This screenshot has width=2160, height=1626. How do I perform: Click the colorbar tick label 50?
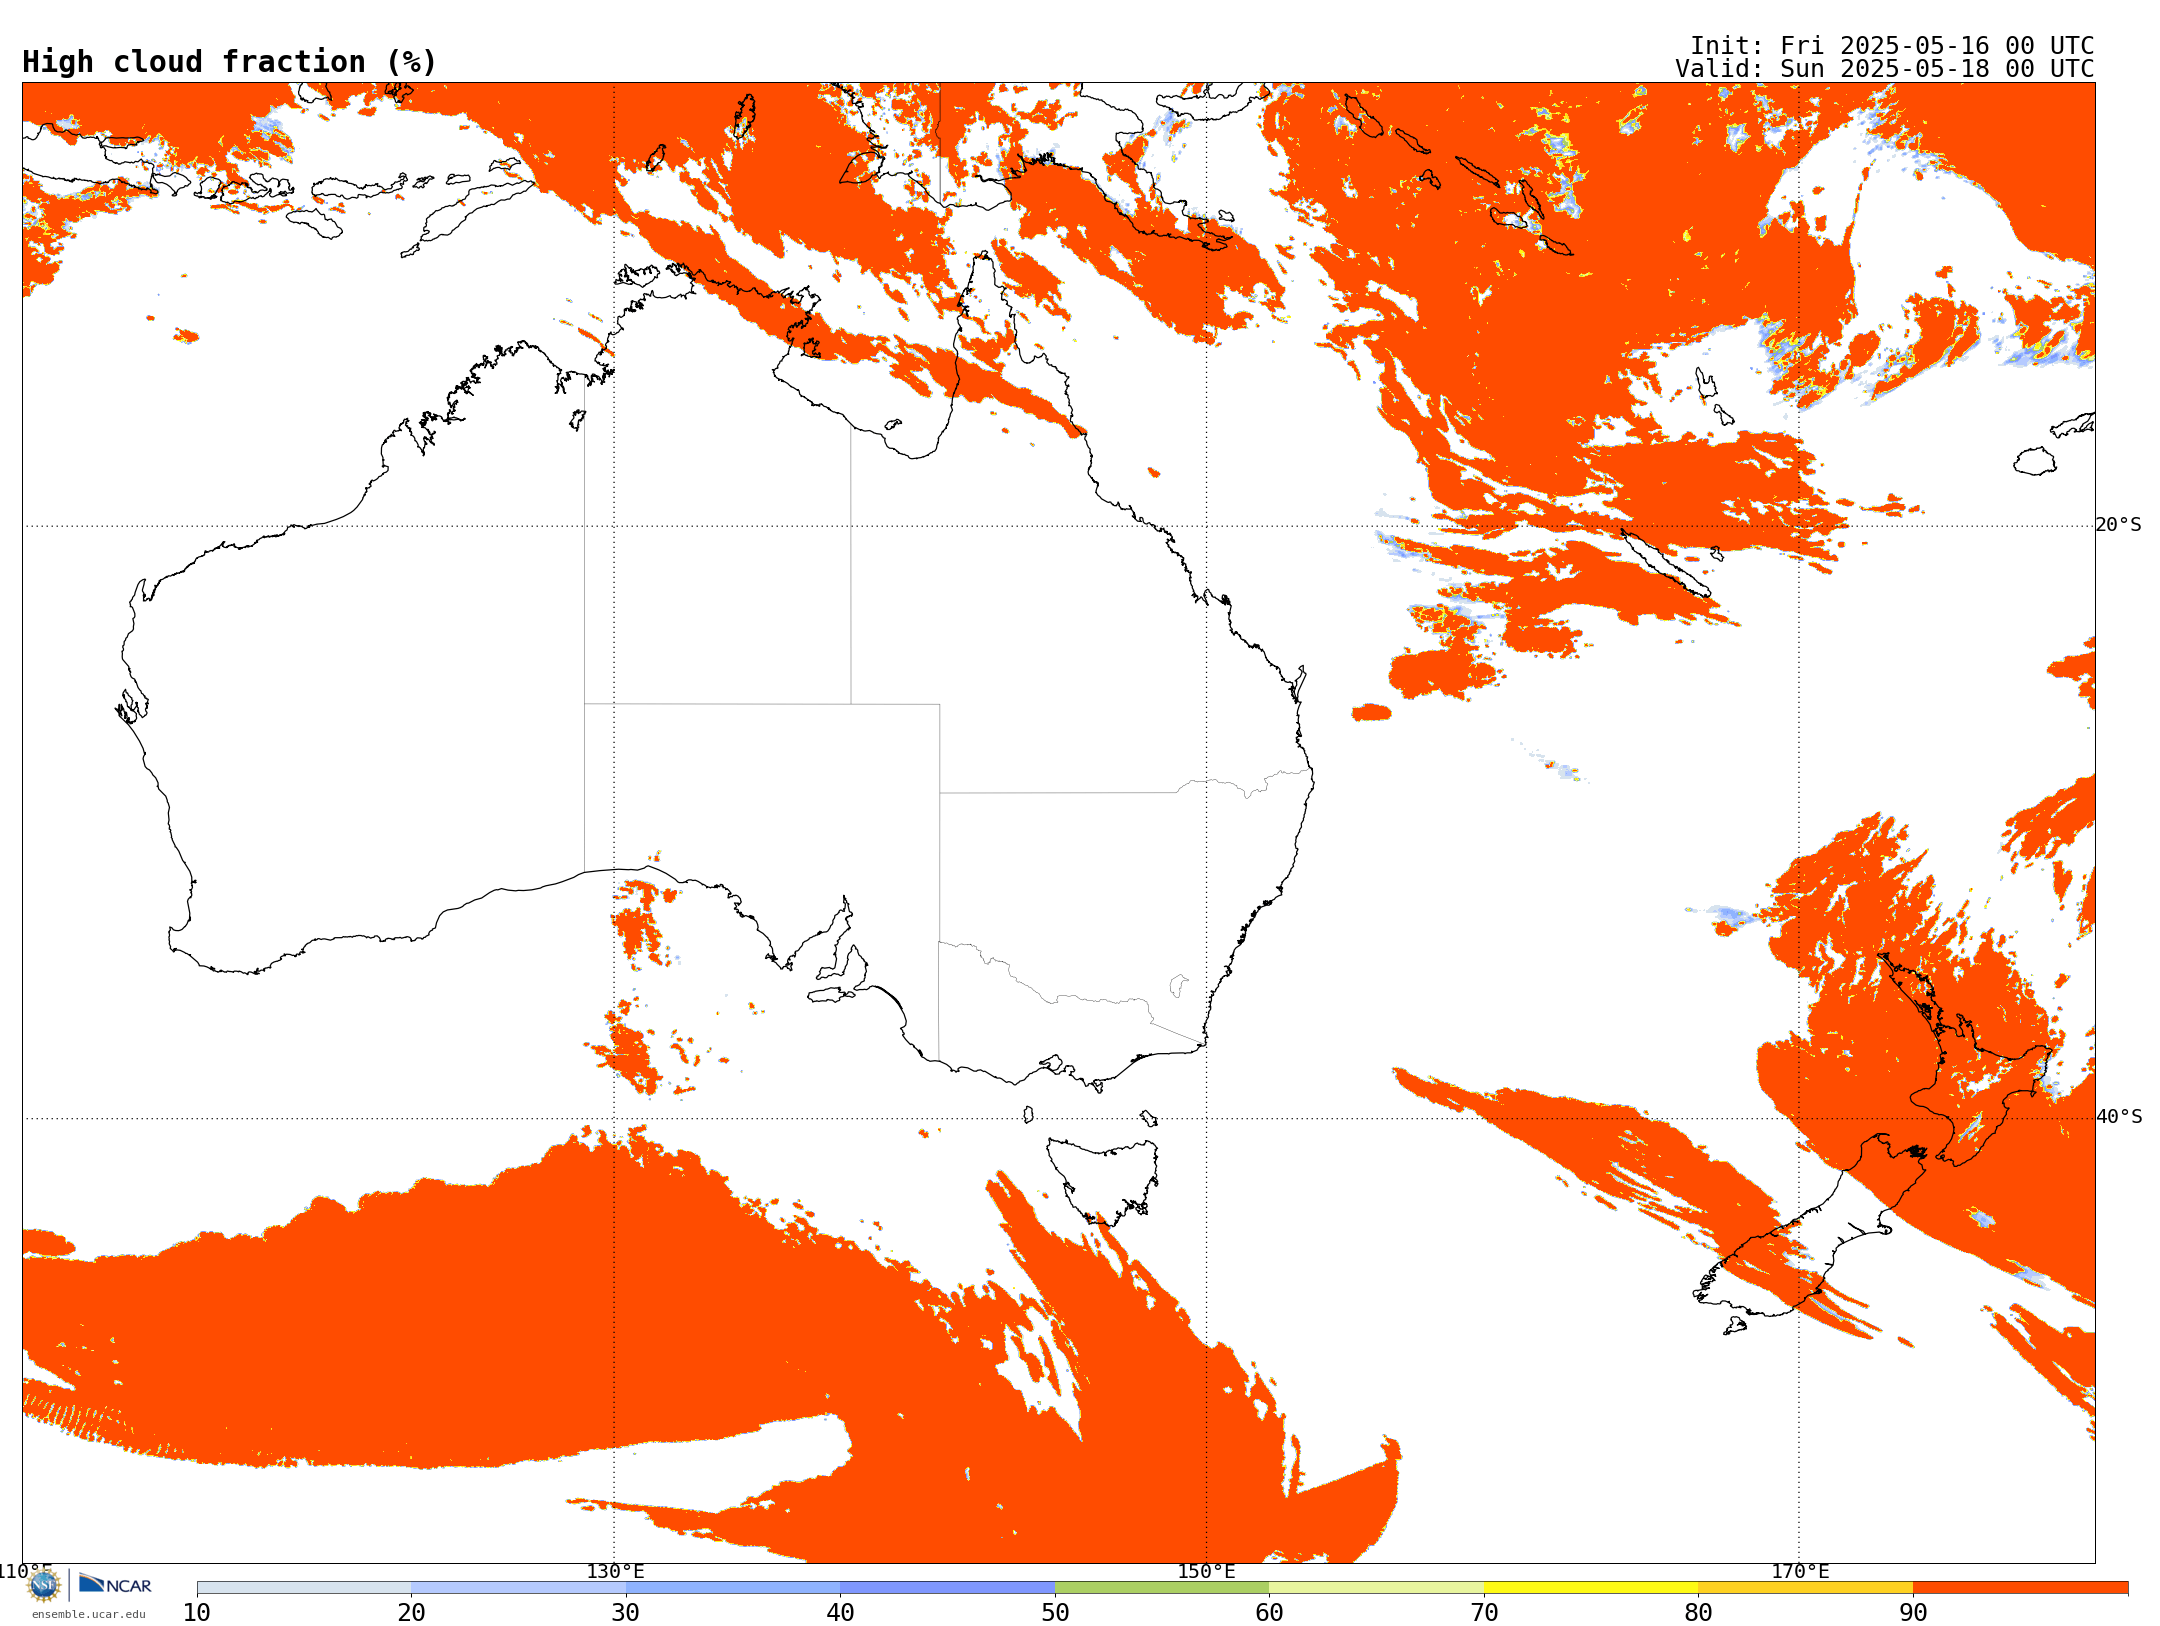1055,1613
